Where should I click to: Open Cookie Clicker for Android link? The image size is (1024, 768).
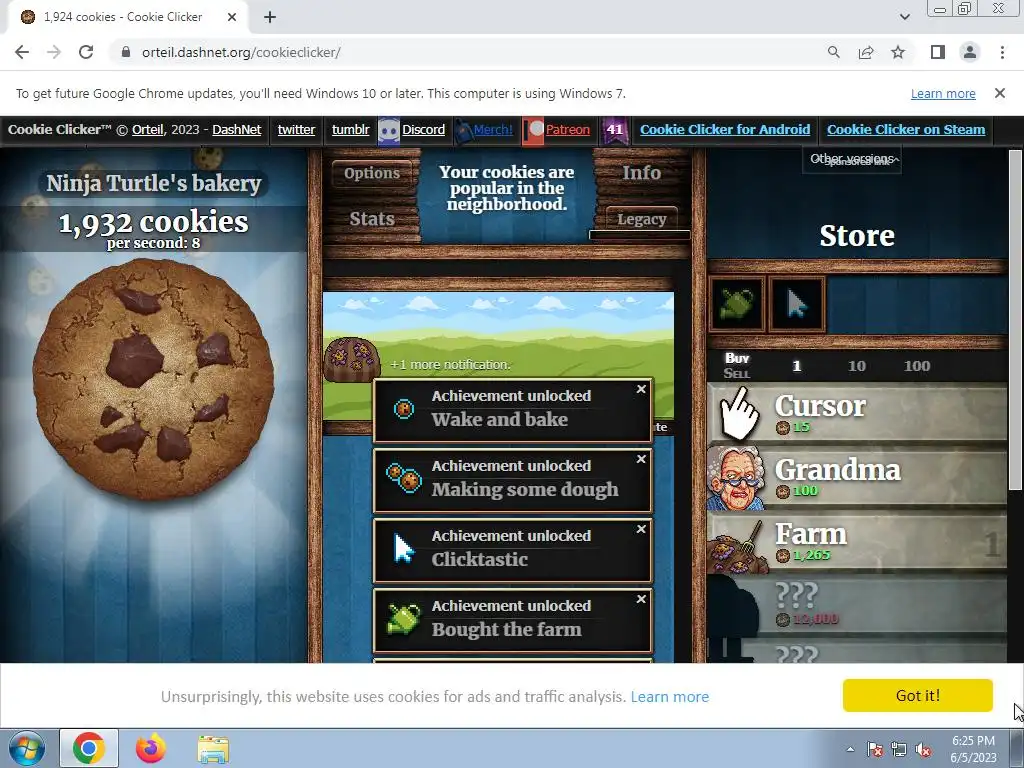[725, 130]
